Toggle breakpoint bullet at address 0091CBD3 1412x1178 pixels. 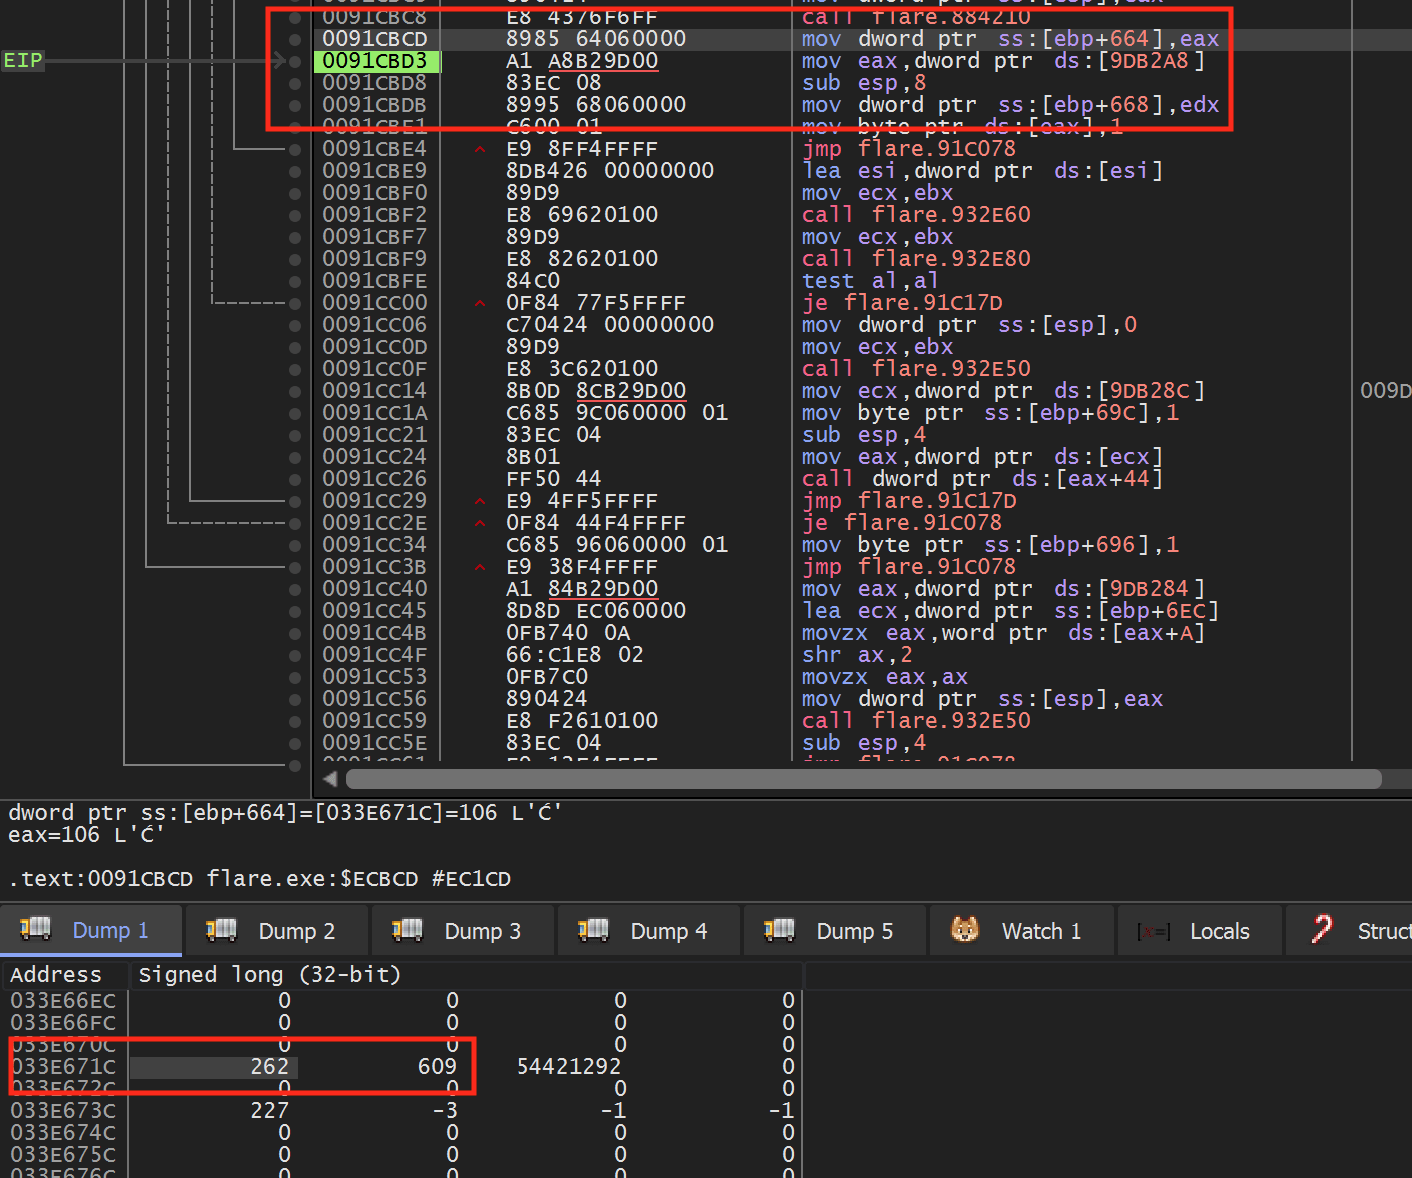click(295, 61)
